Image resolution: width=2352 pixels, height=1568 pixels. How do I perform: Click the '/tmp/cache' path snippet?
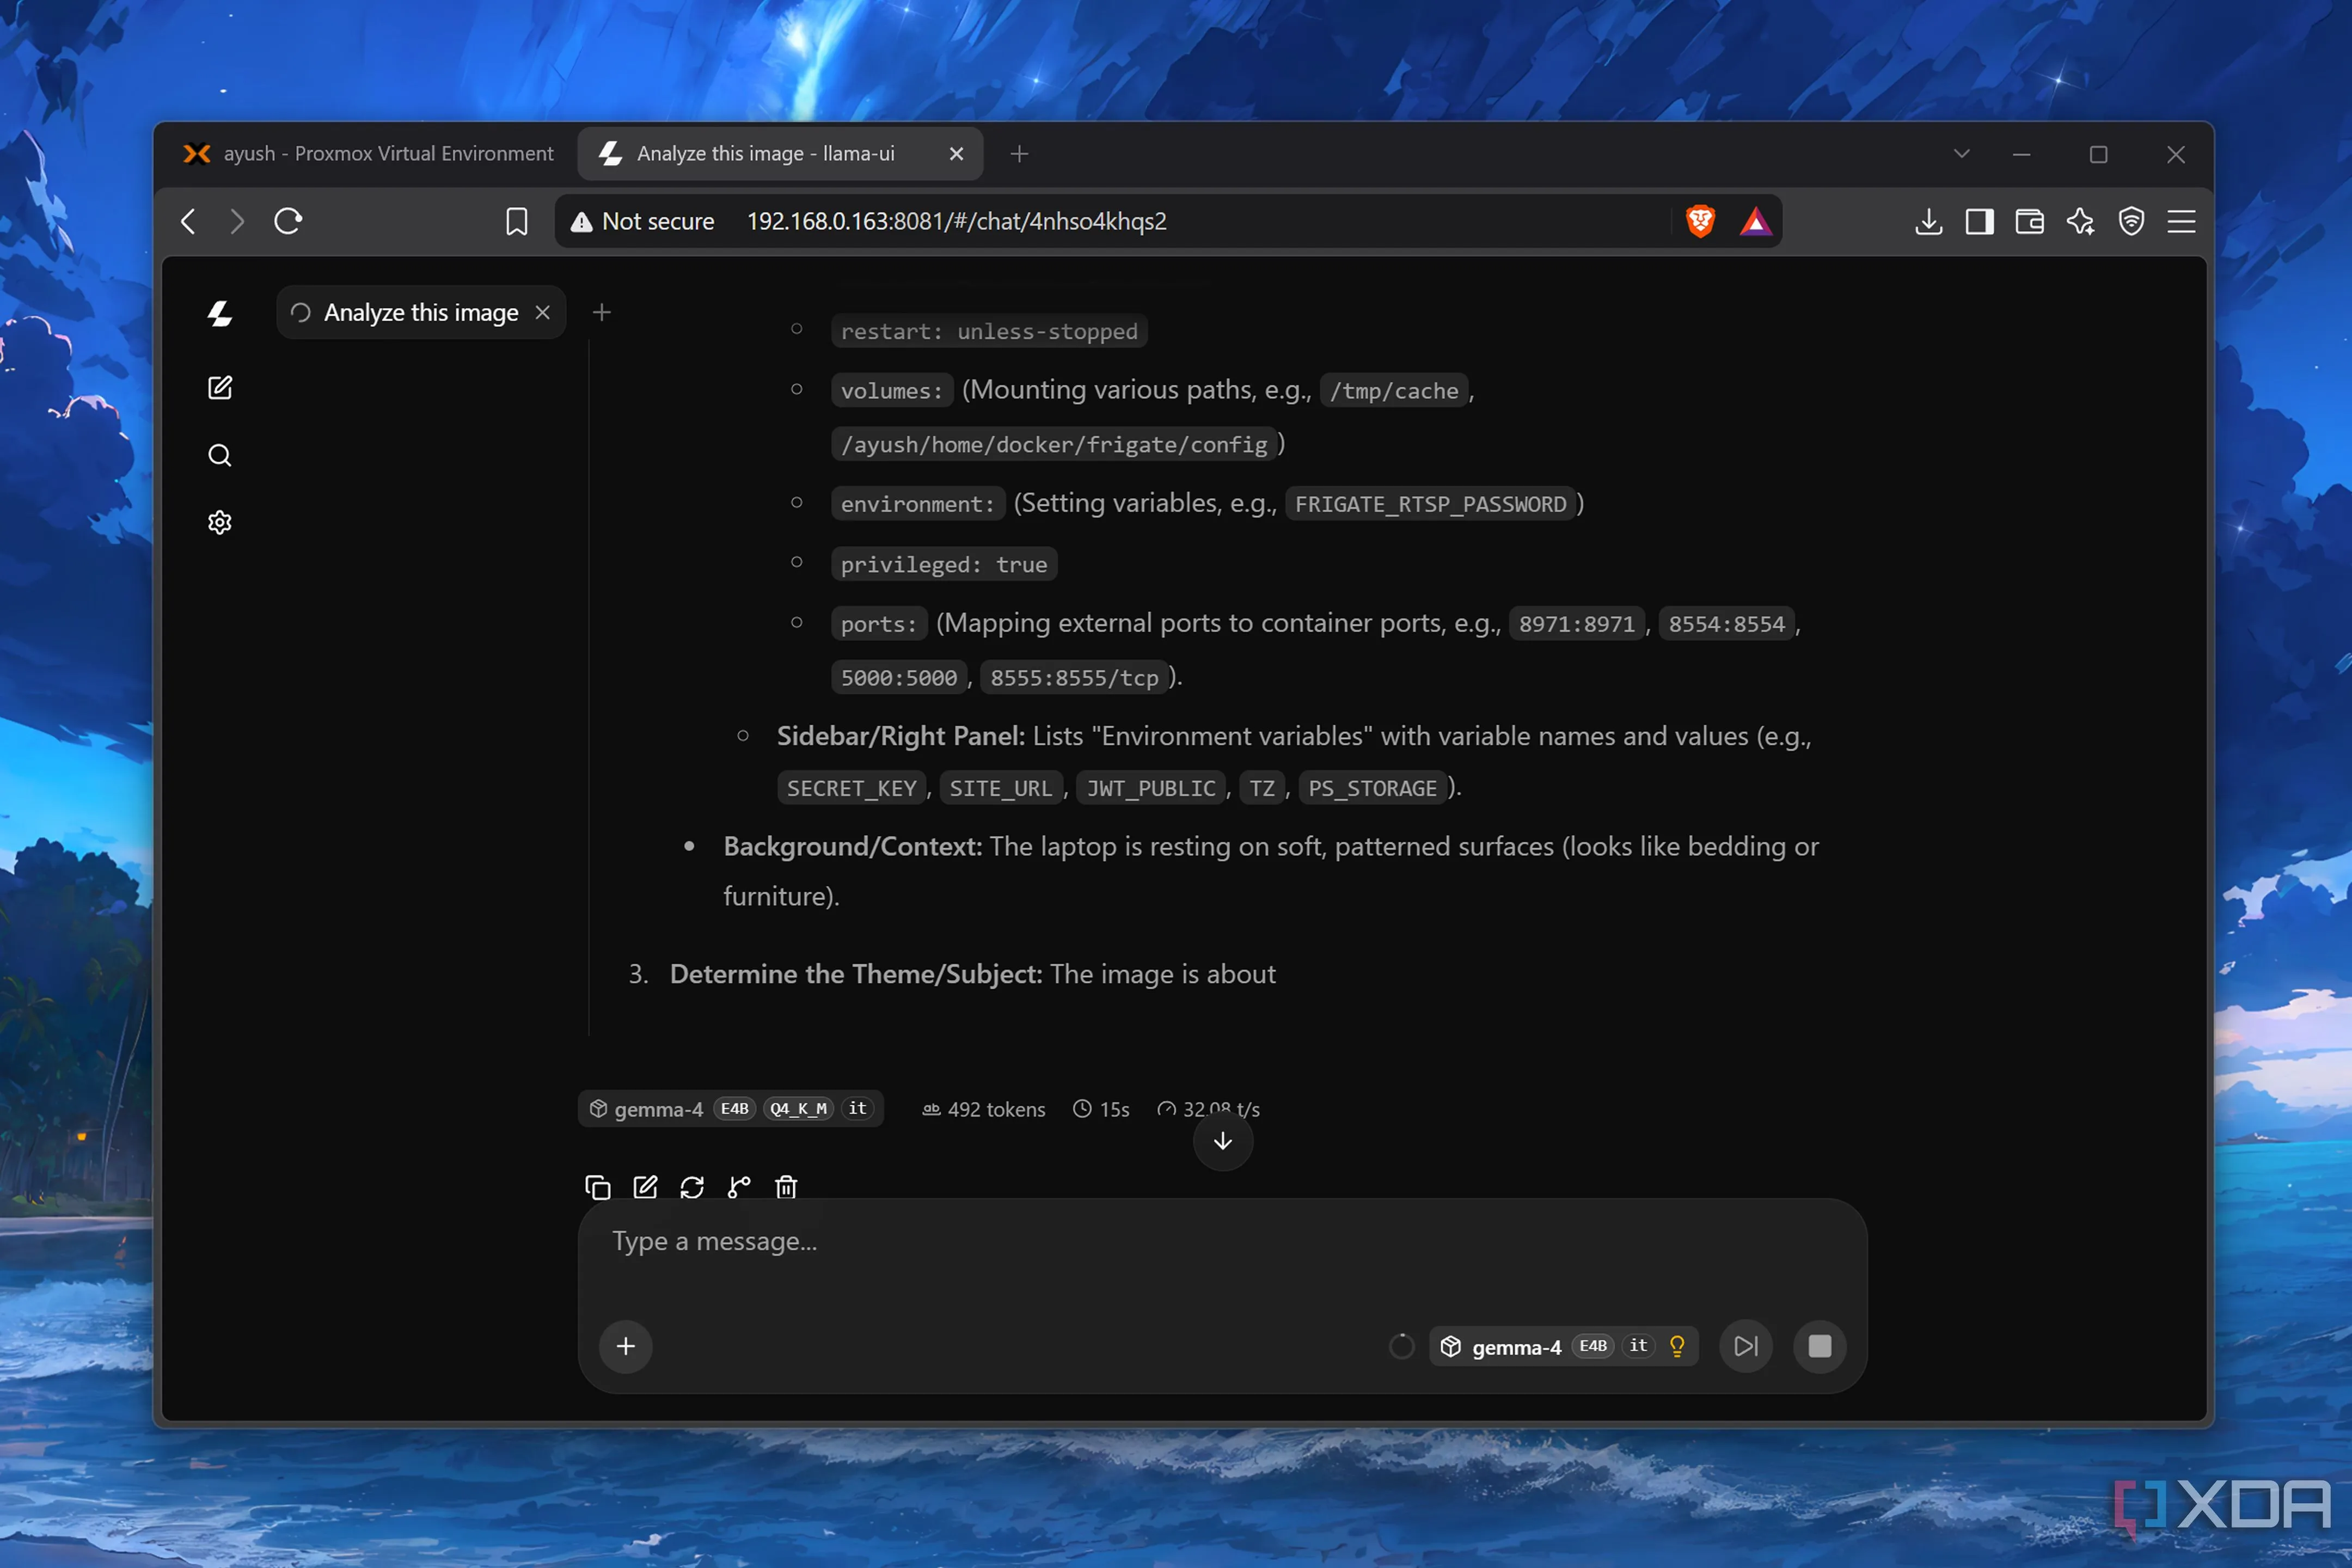1394,391
